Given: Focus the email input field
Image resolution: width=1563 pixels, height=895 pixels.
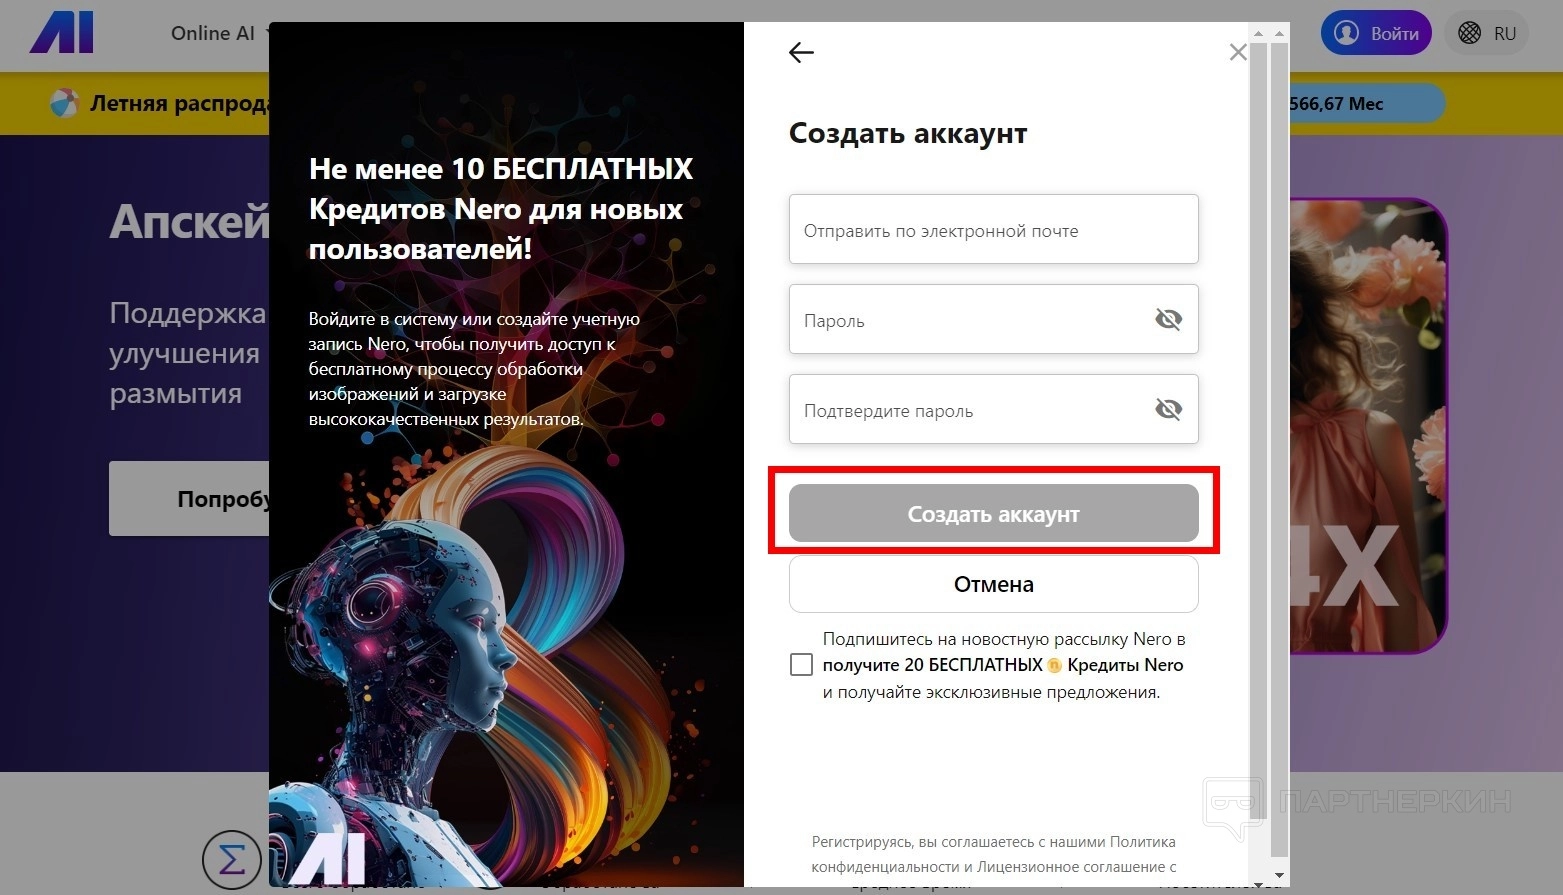Looking at the screenshot, I should point(993,229).
